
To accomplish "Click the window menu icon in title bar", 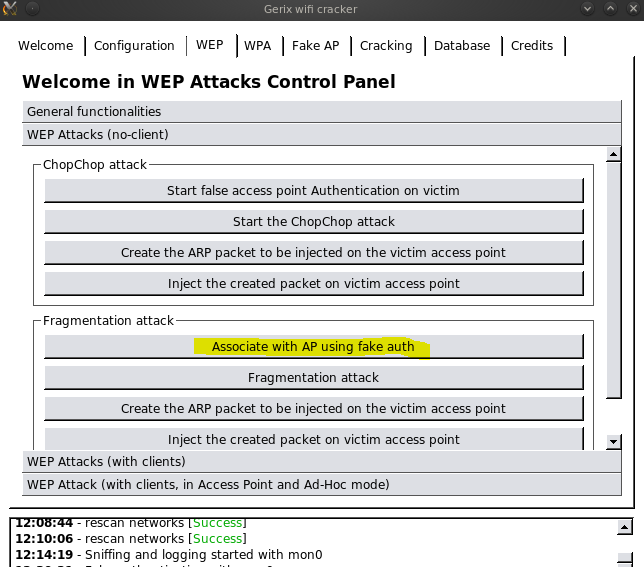I will pyautogui.click(x=9, y=9).
